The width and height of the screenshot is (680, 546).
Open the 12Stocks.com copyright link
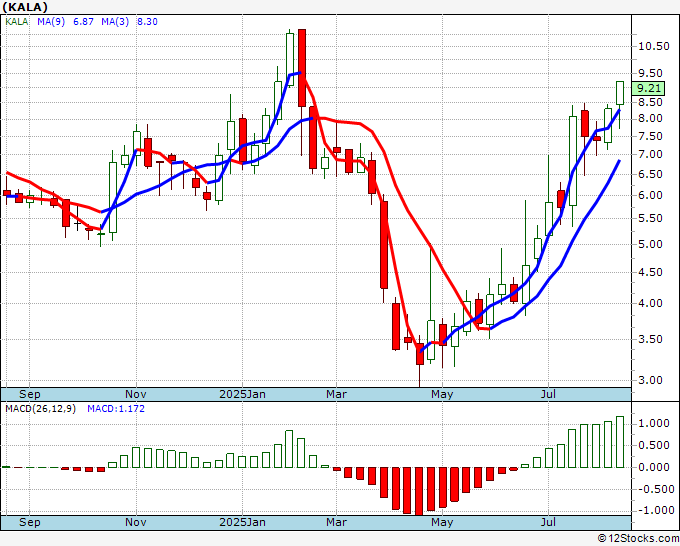(638, 539)
